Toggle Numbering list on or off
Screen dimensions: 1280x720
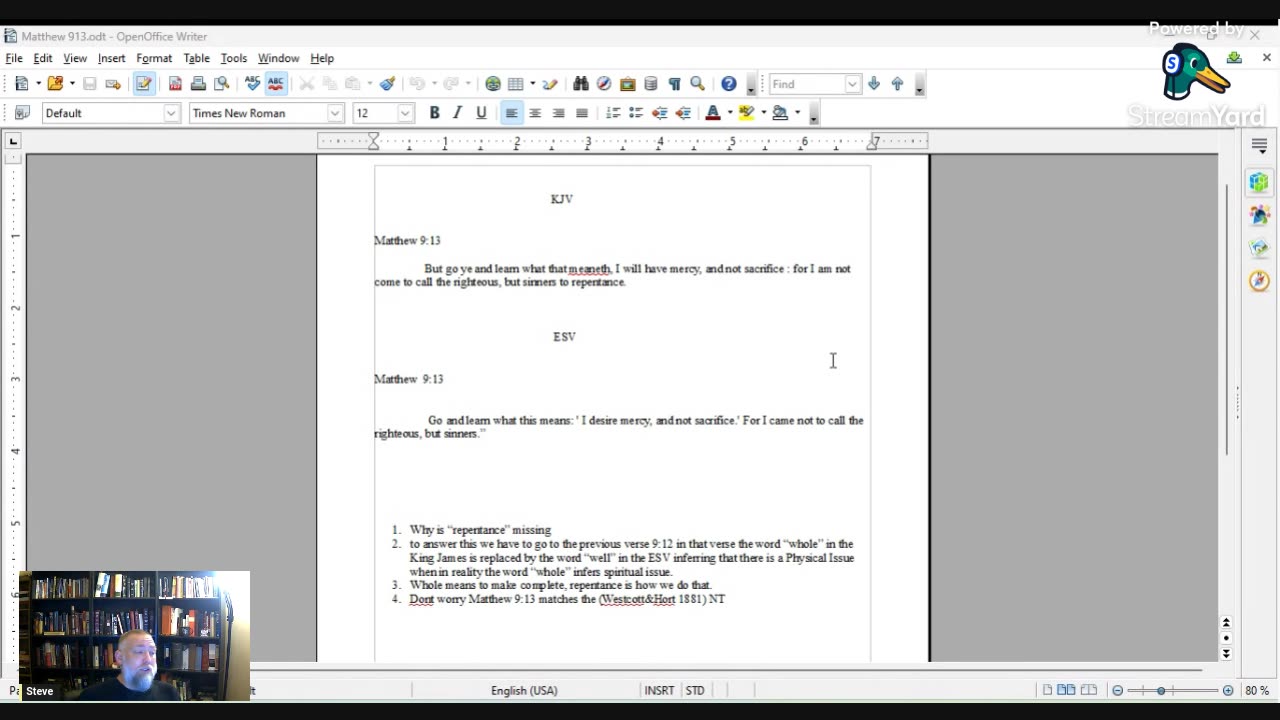(x=613, y=113)
